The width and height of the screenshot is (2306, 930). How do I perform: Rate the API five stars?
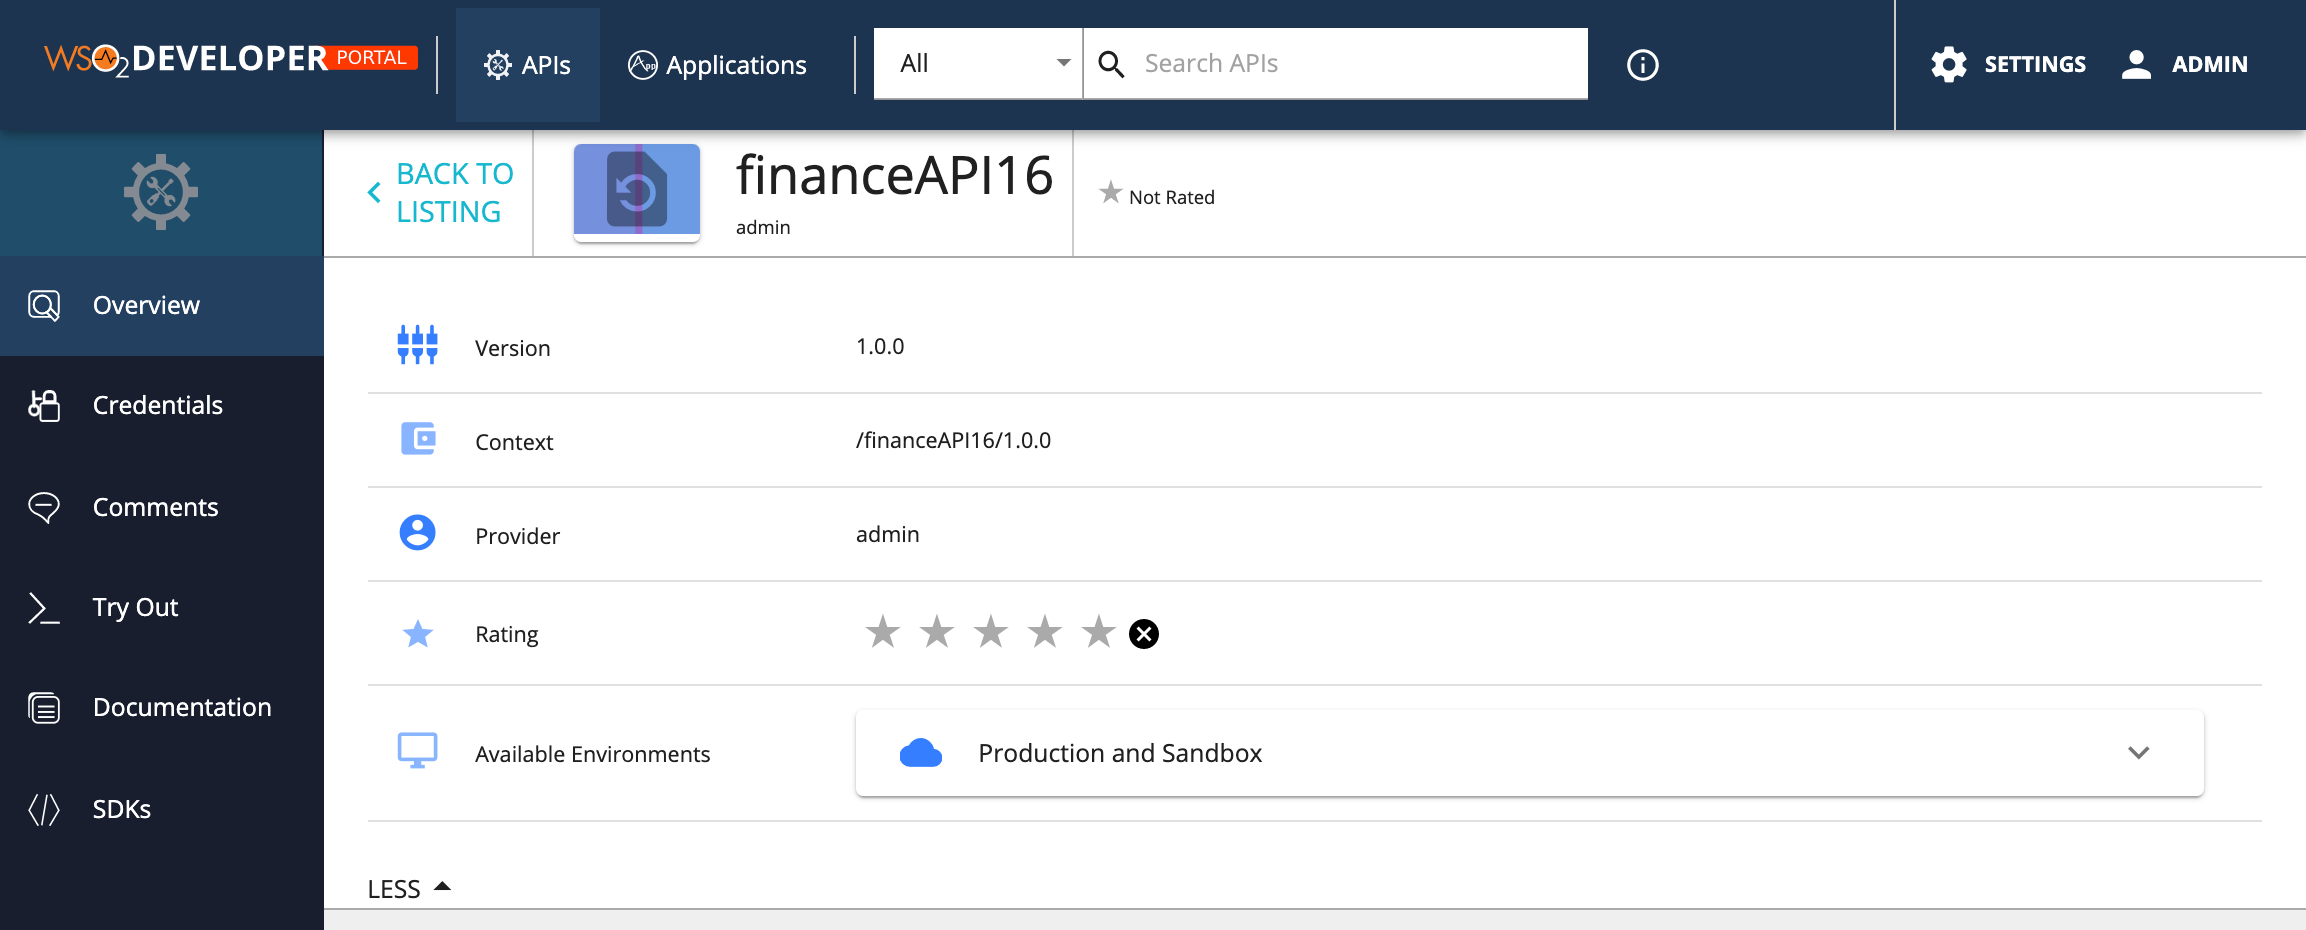click(1099, 632)
